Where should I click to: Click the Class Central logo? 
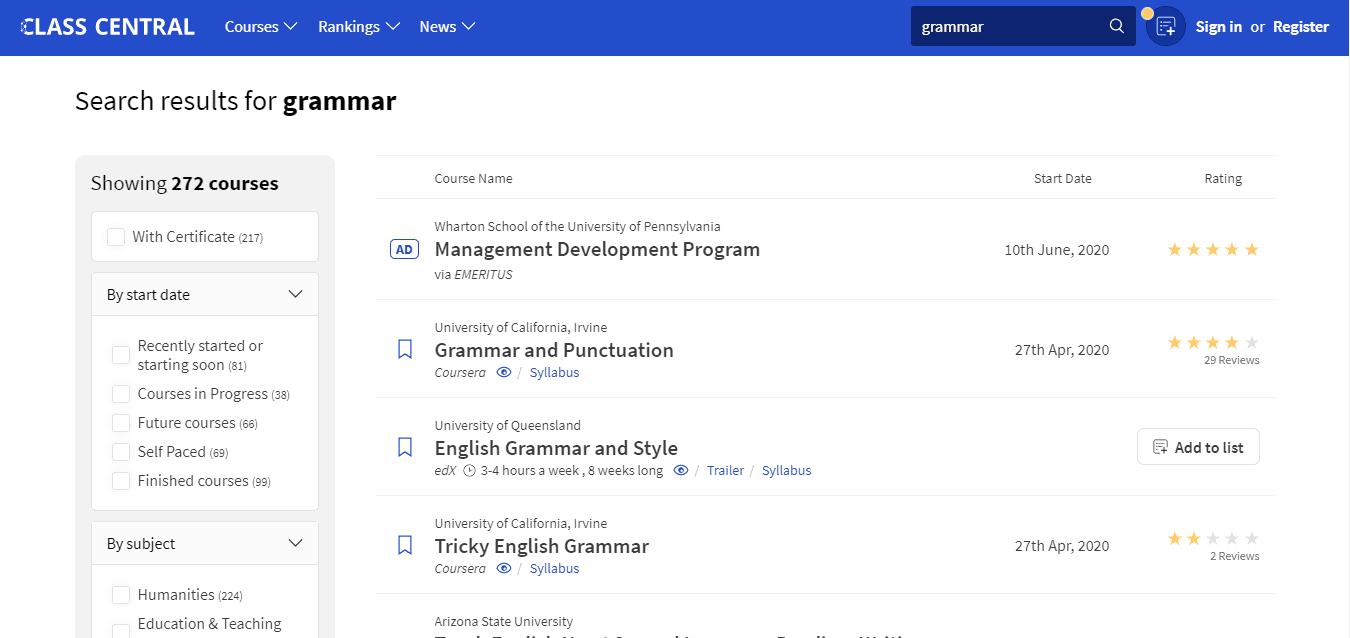pos(108,27)
